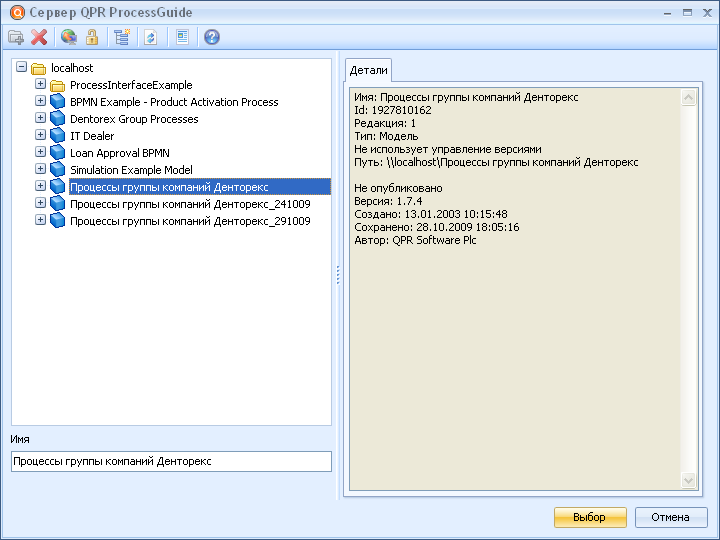The height and width of the screenshot is (540, 720).
Task: Select the localhost tree item
Action: [x=72, y=68]
